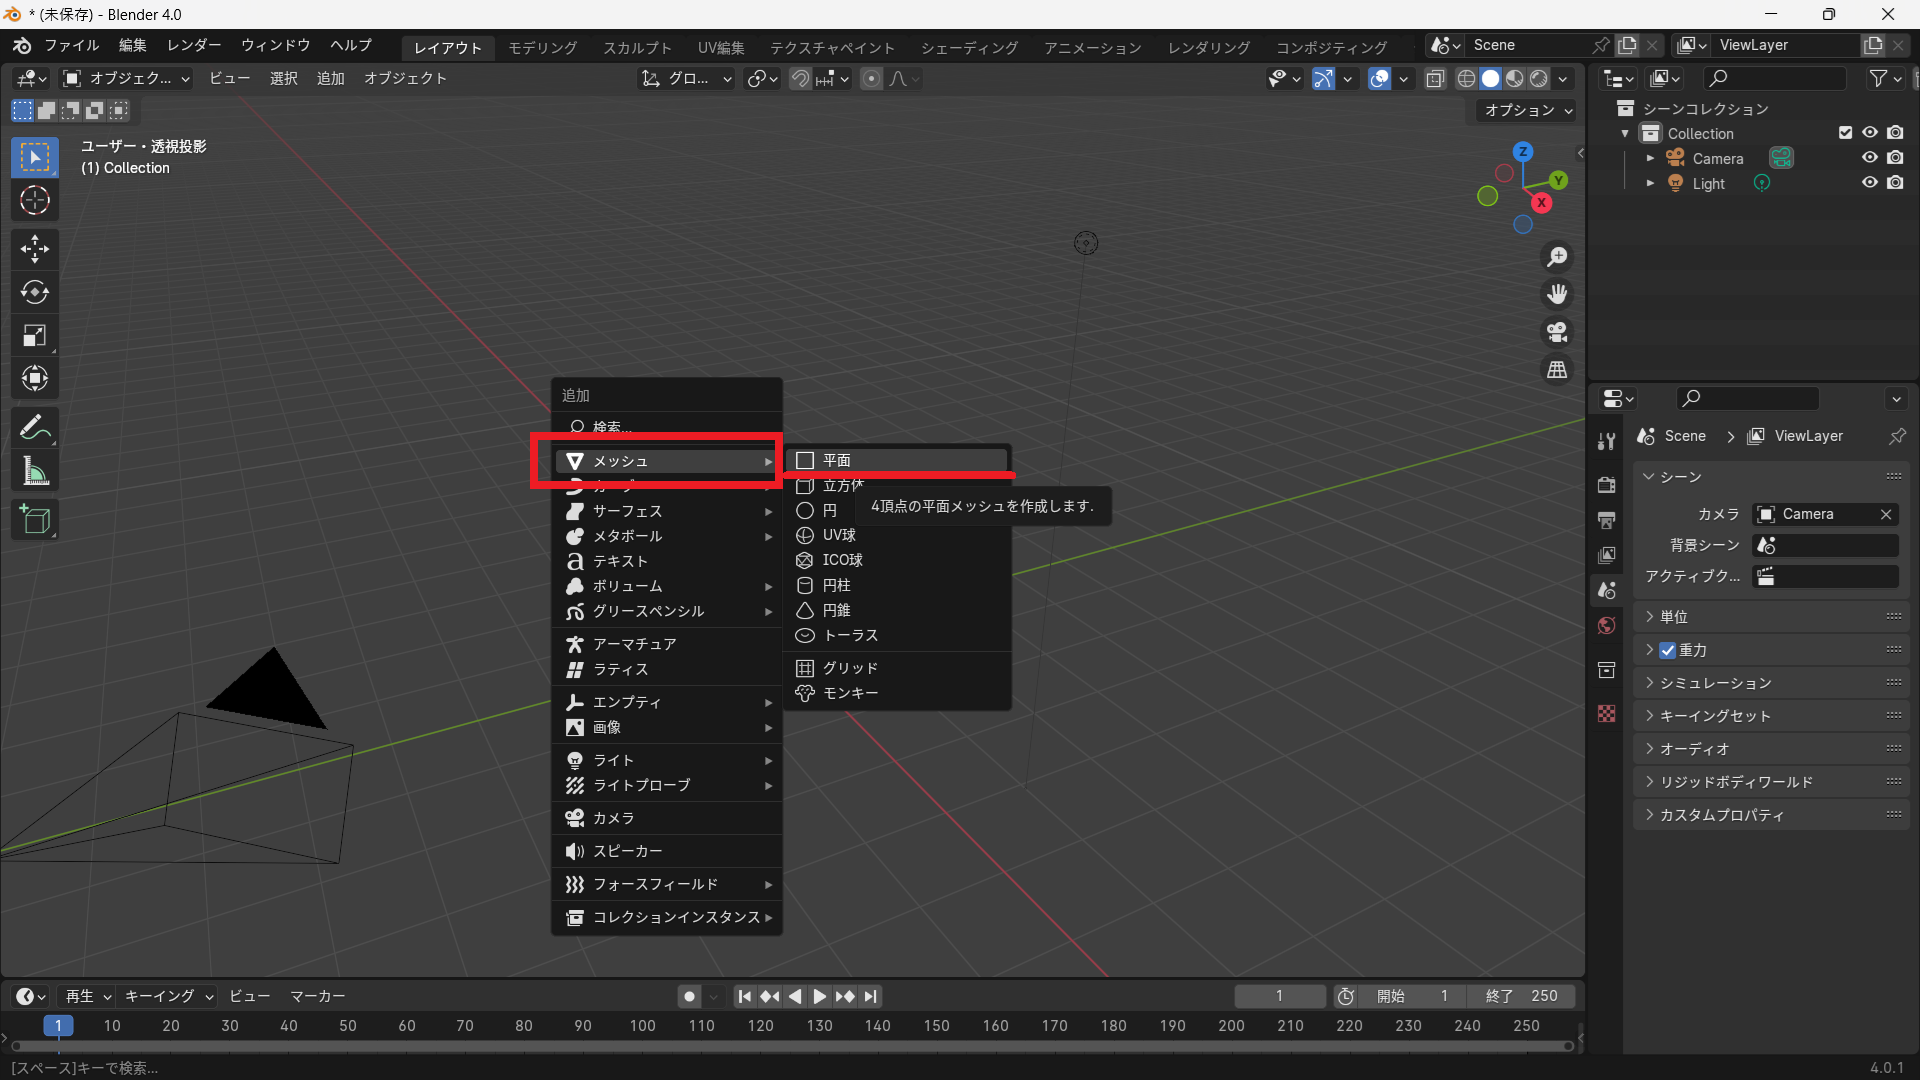Select the 3D Cursor tool

point(35,201)
